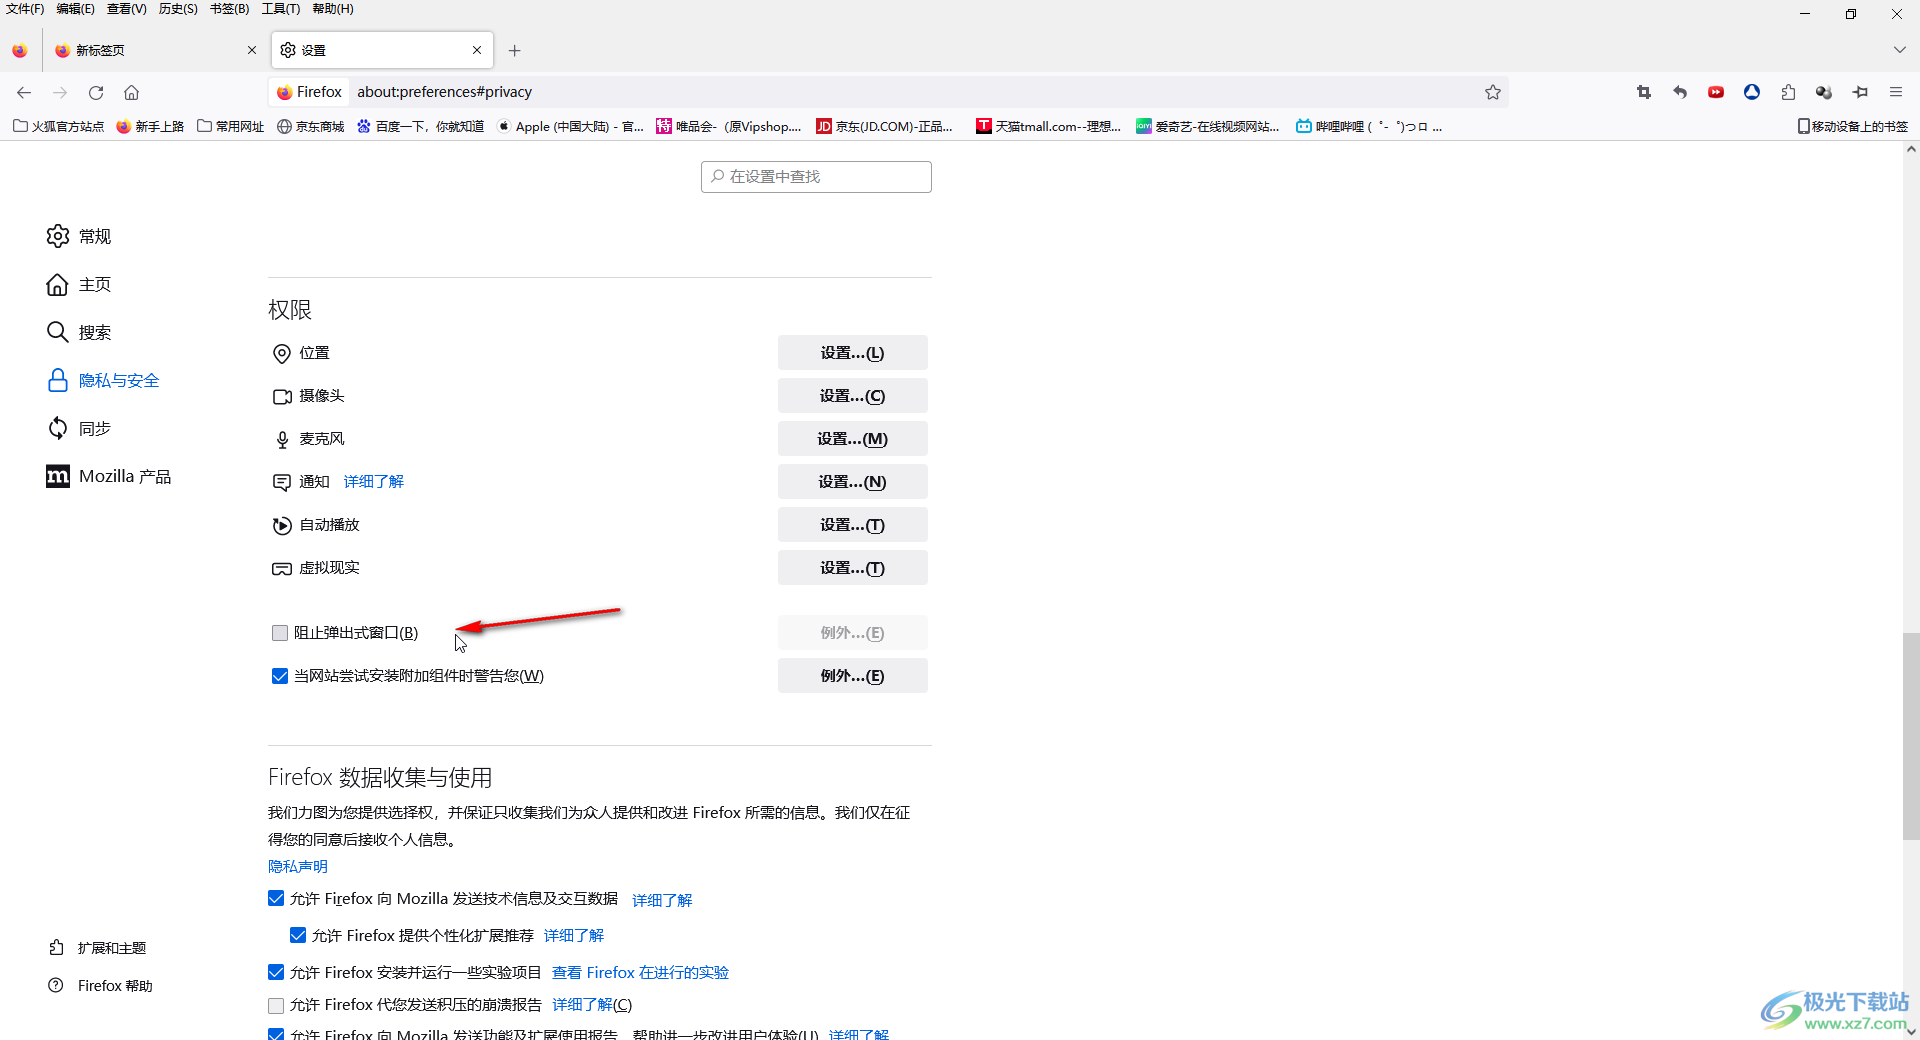Reload the page with the refresh icon
This screenshot has height=1040, width=1920.
coord(96,92)
